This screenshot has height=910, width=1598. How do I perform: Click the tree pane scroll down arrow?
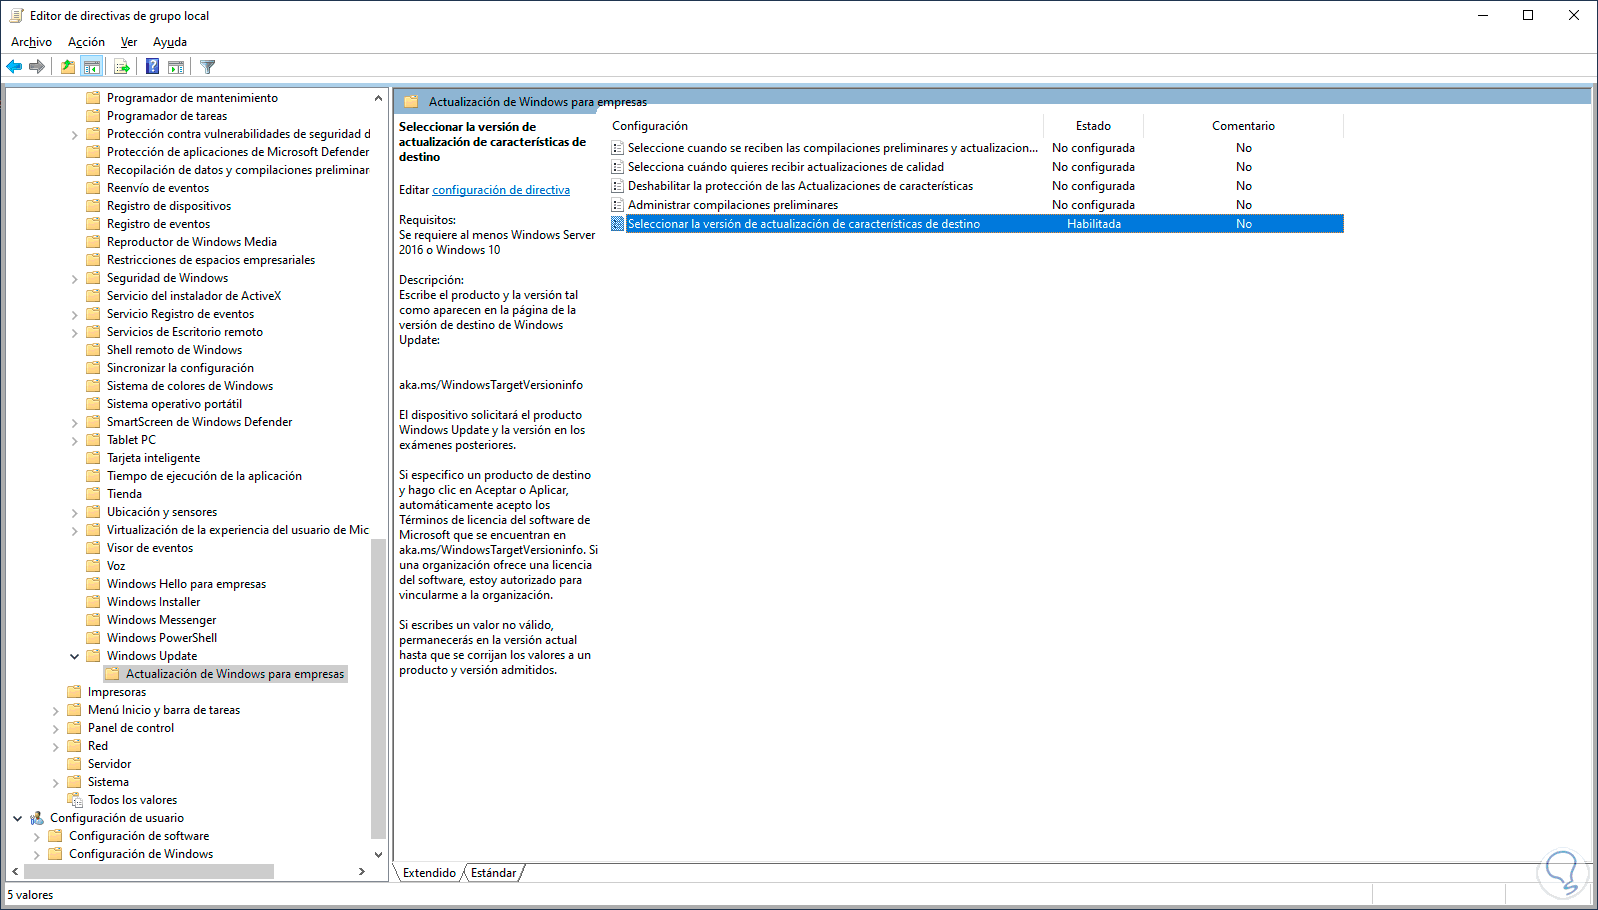point(378,854)
